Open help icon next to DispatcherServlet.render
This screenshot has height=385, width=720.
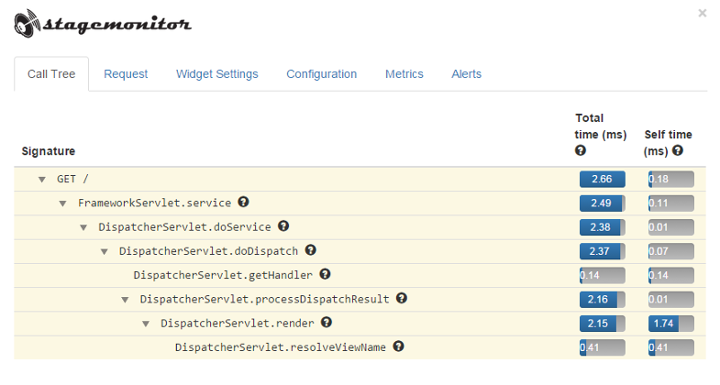326,323
